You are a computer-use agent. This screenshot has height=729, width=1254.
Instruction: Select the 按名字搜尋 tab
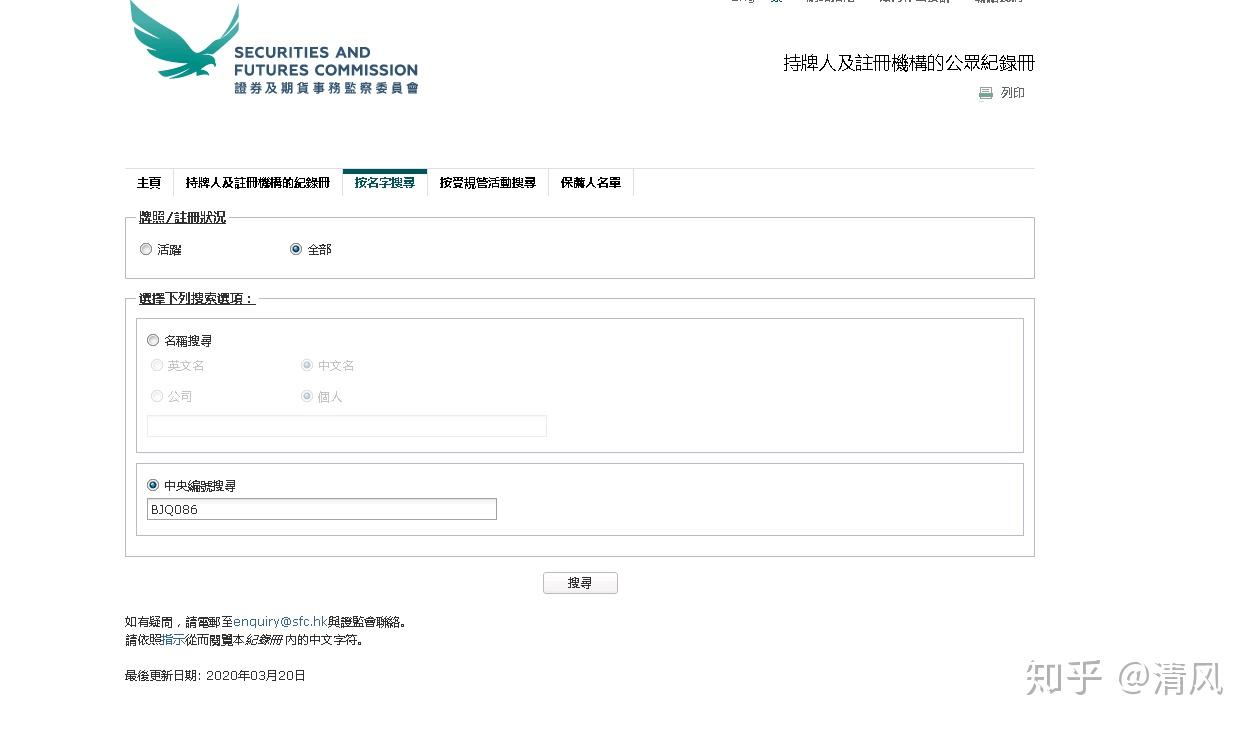tap(384, 182)
